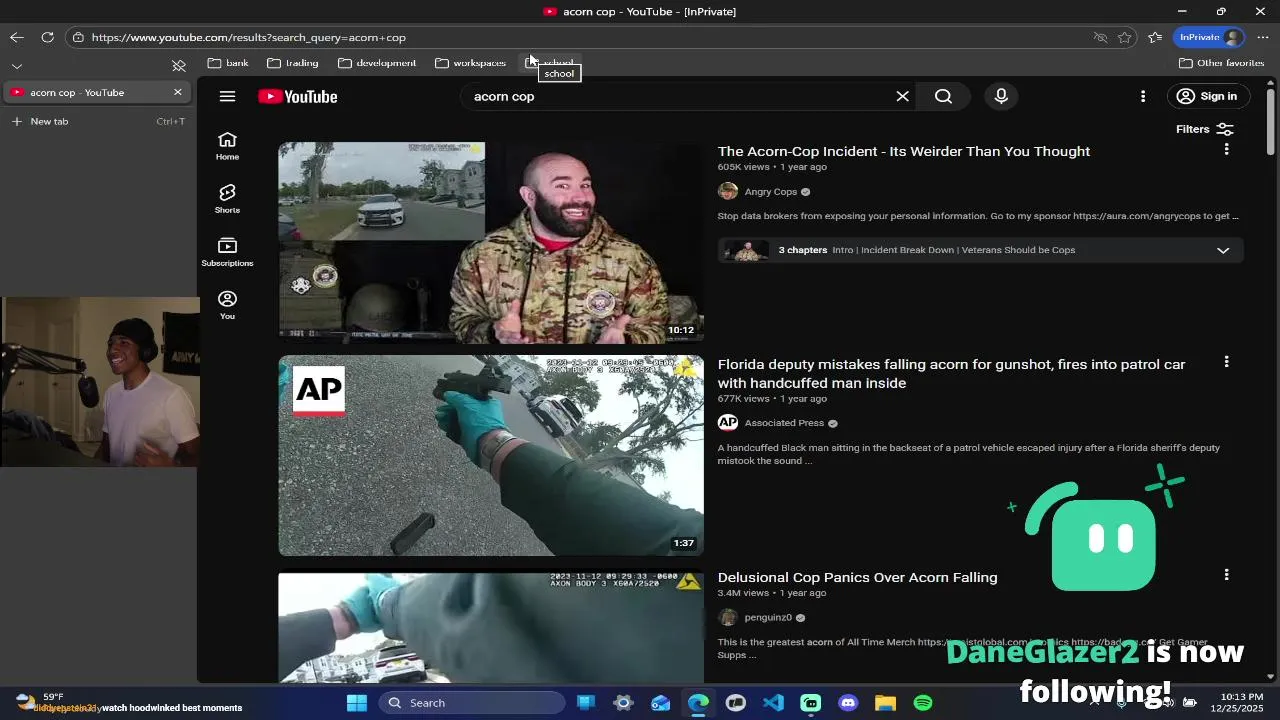Visit the penguinz0 channel
This screenshot has height=720, width=1280.
768,617
